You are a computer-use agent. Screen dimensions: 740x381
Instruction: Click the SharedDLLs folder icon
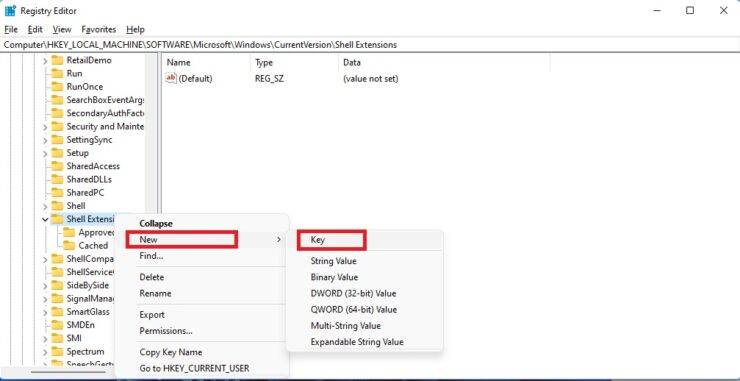point(57,179)
